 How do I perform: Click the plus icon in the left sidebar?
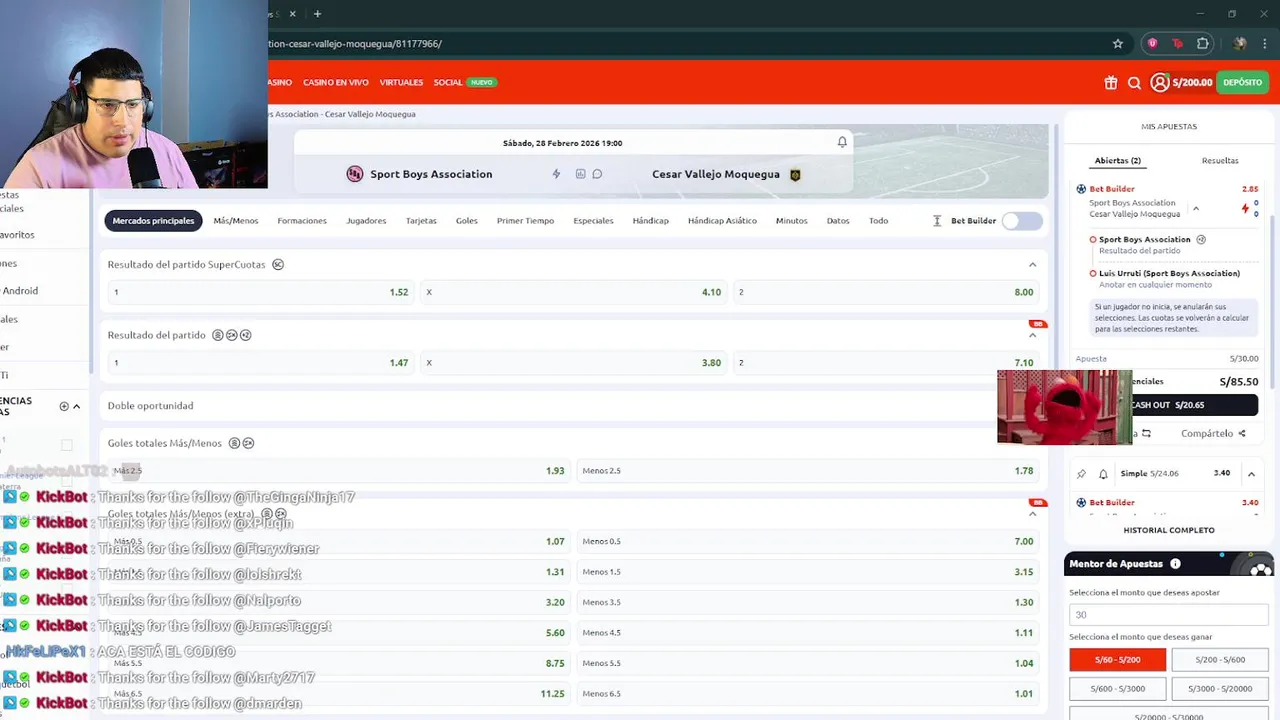point(64,406)
